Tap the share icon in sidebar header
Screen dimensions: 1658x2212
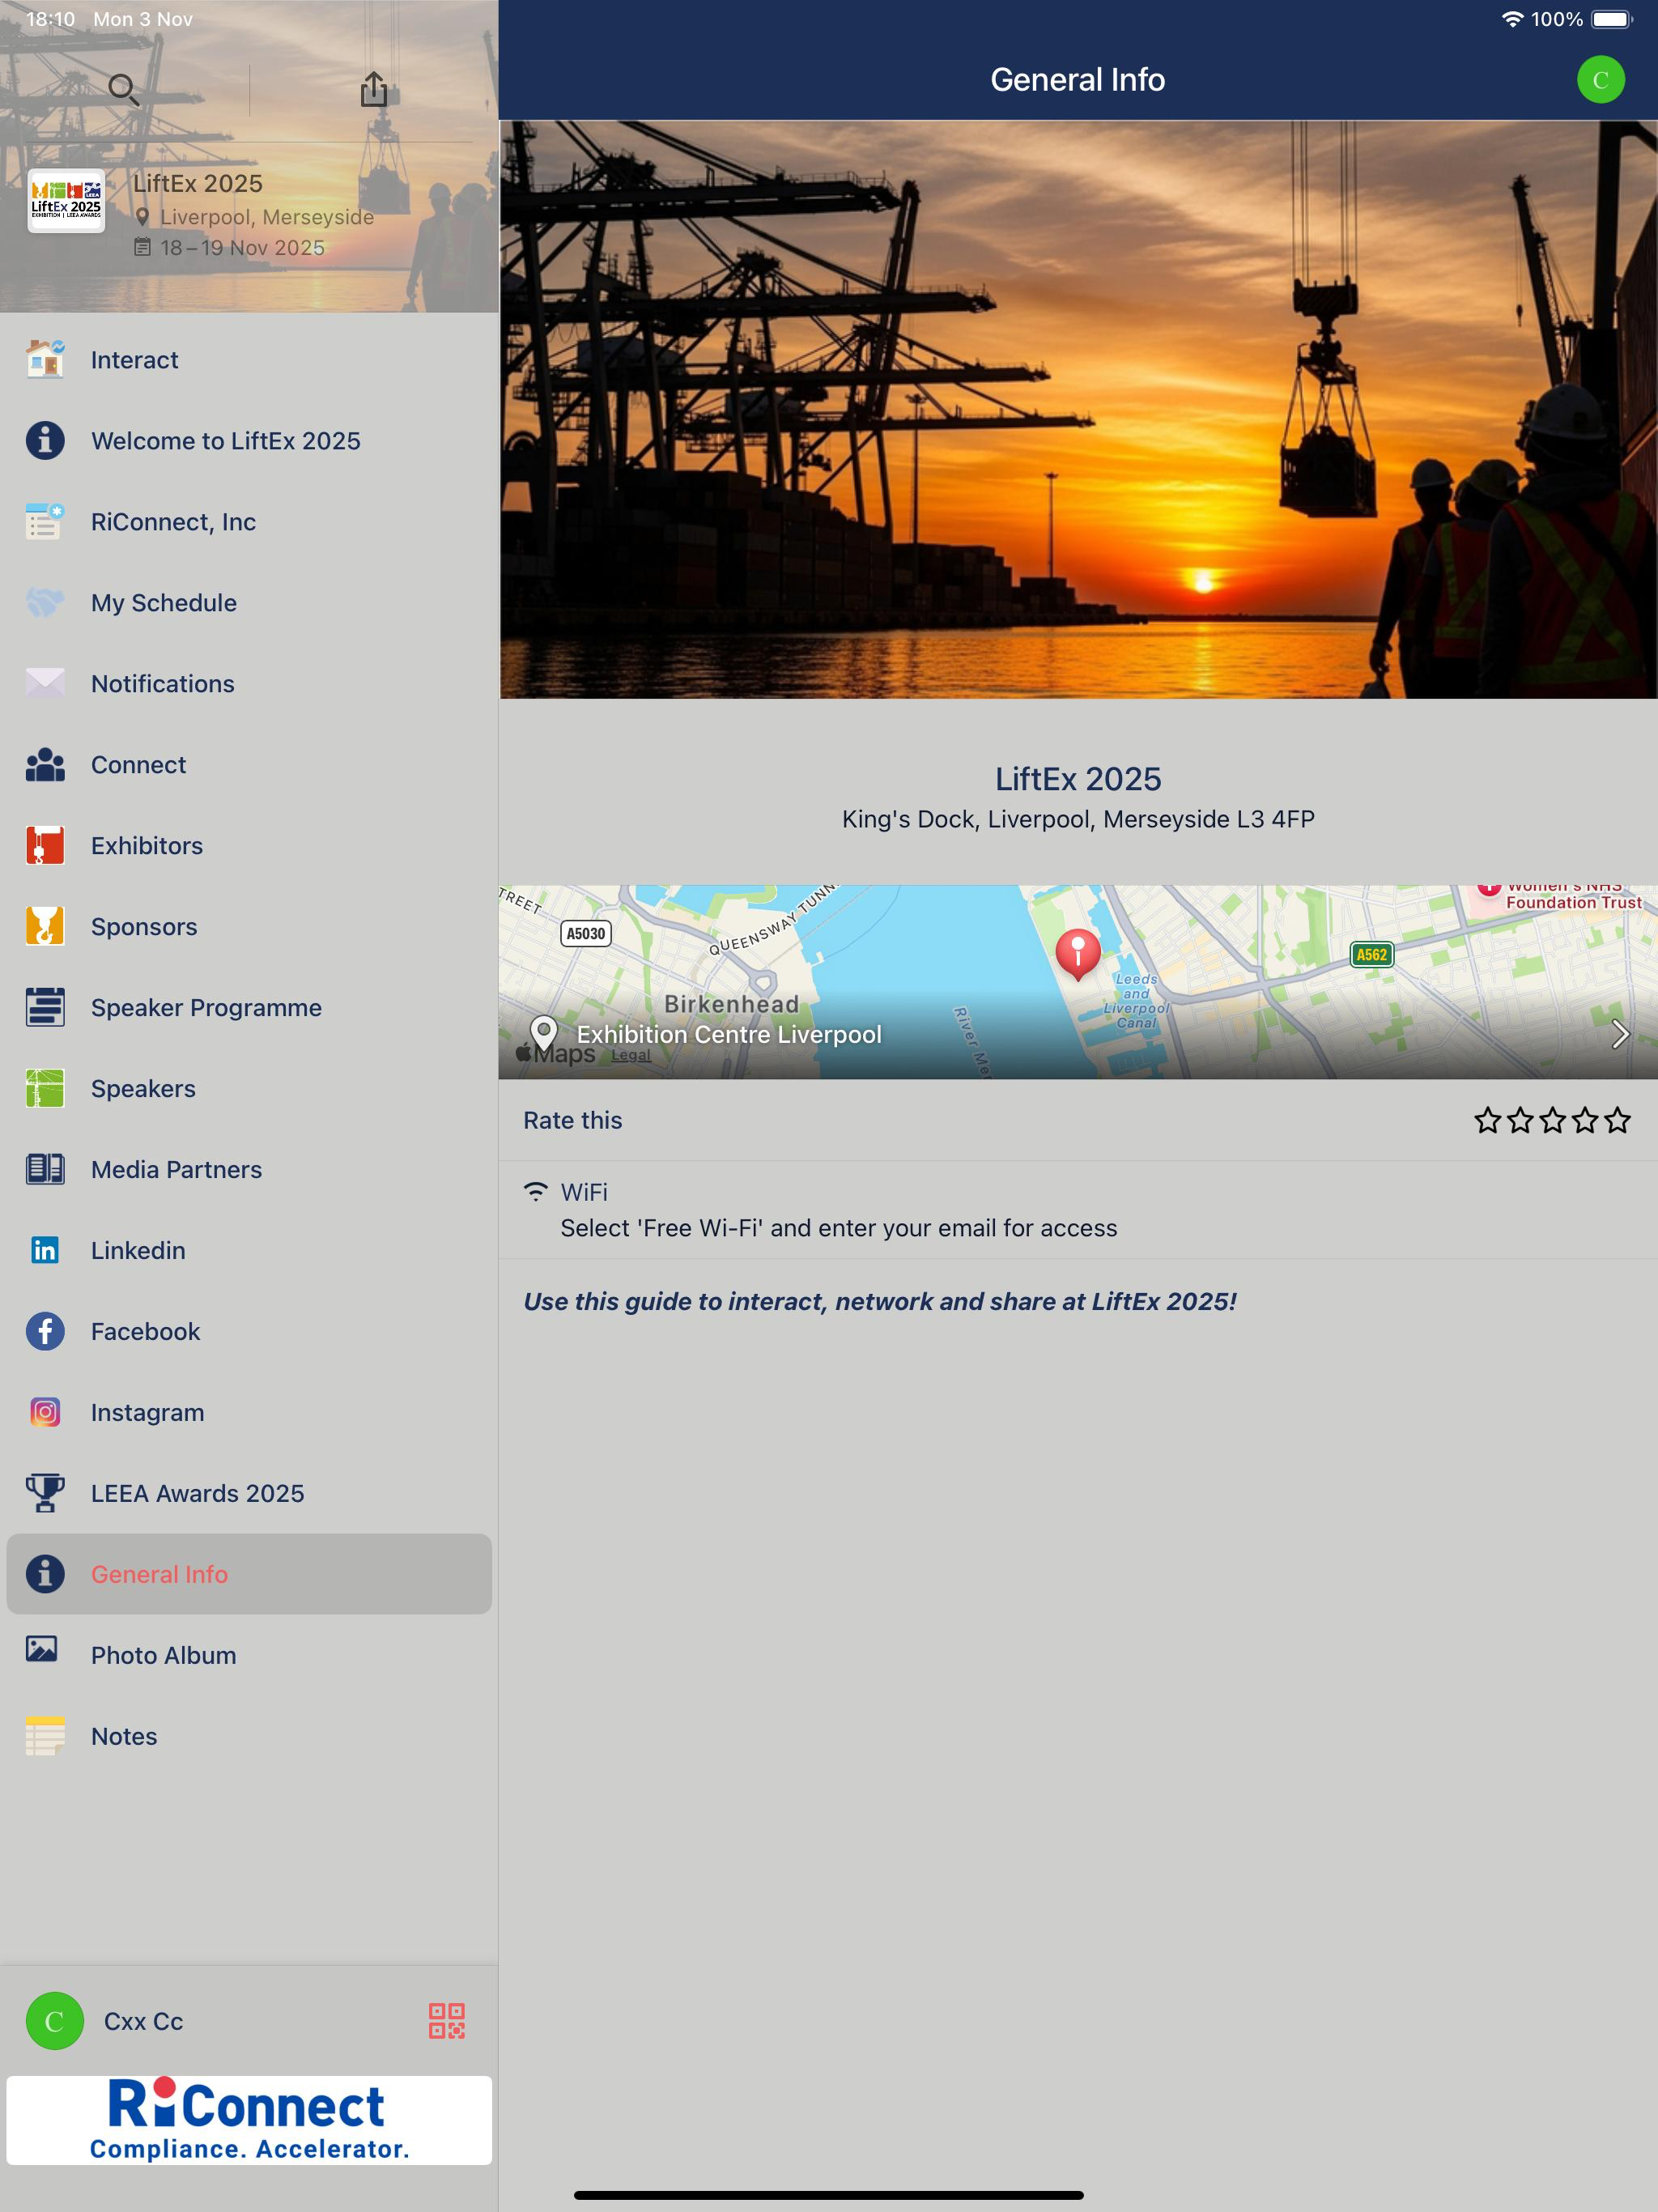[374, 89]
